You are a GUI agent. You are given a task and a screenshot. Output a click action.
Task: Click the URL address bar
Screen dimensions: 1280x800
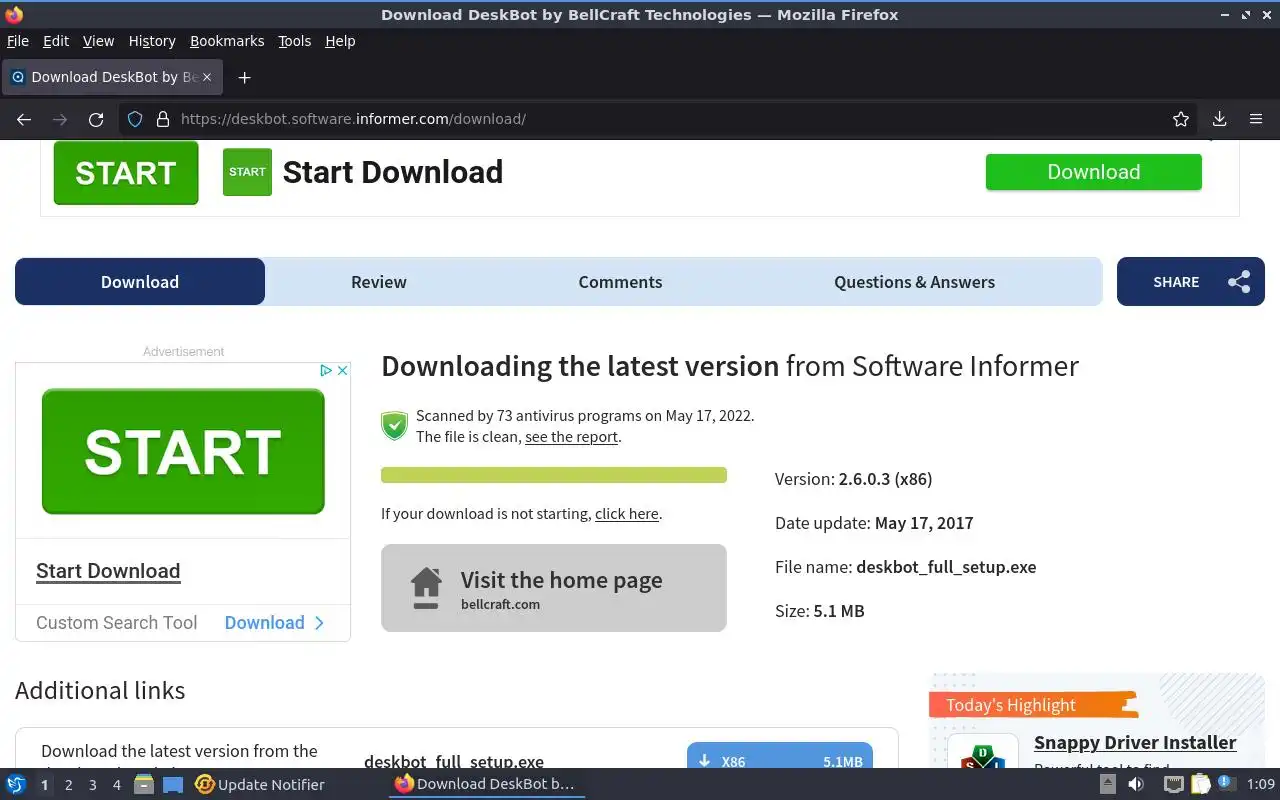tap(660, 119)
